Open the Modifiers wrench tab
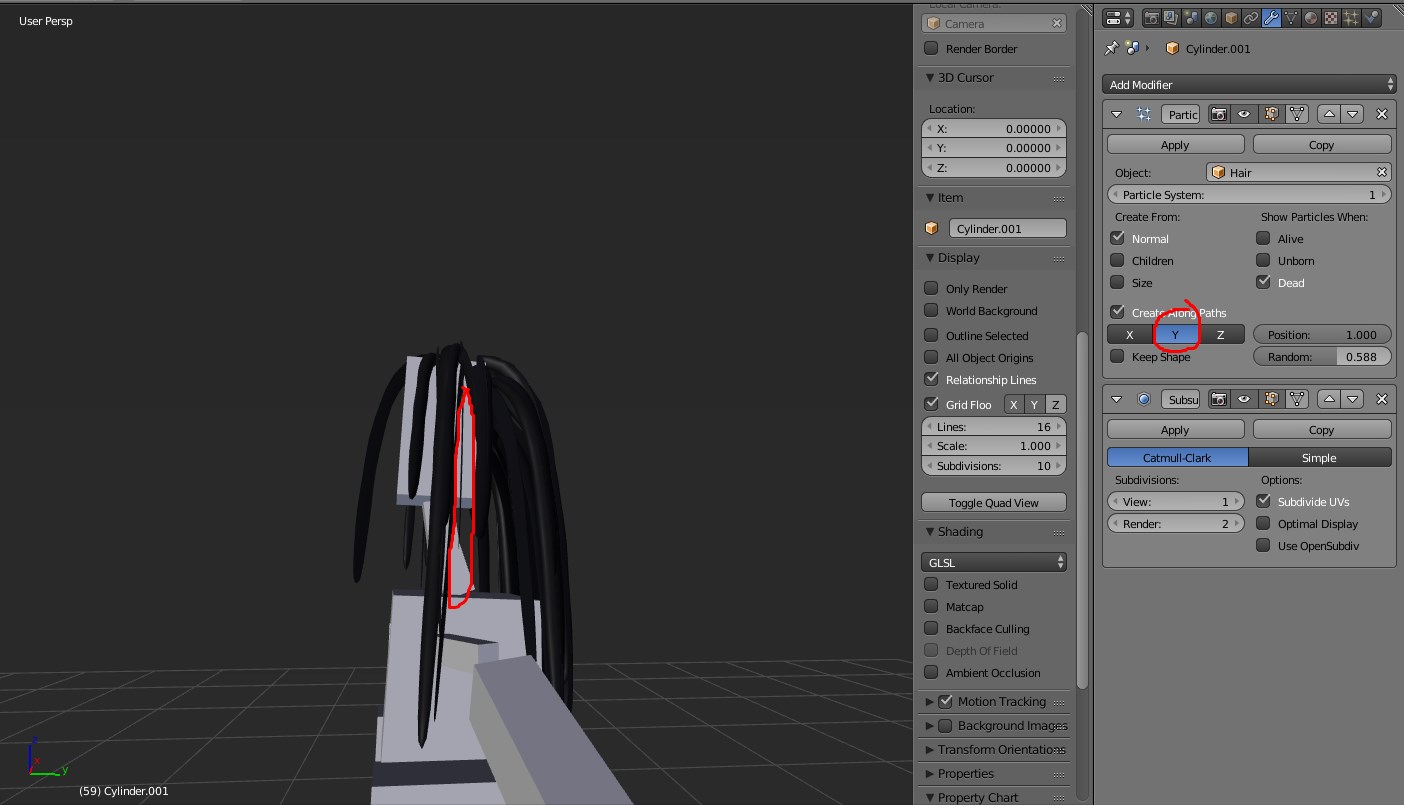 pos(1272,18)
